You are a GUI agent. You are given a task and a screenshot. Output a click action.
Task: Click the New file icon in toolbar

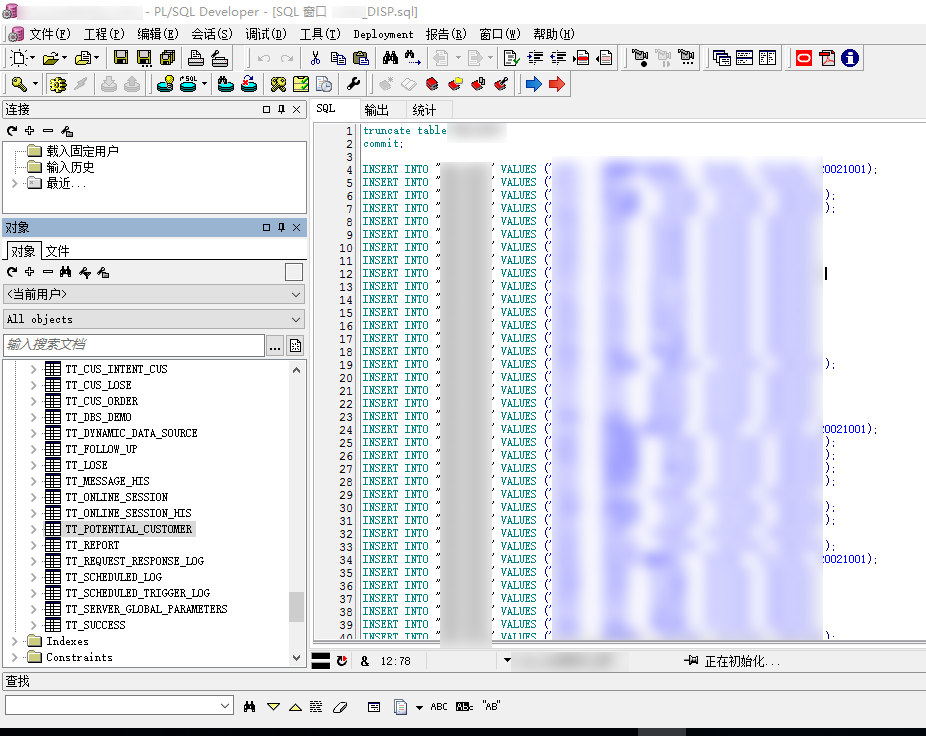pyautogui.click(x=19, y=58)
